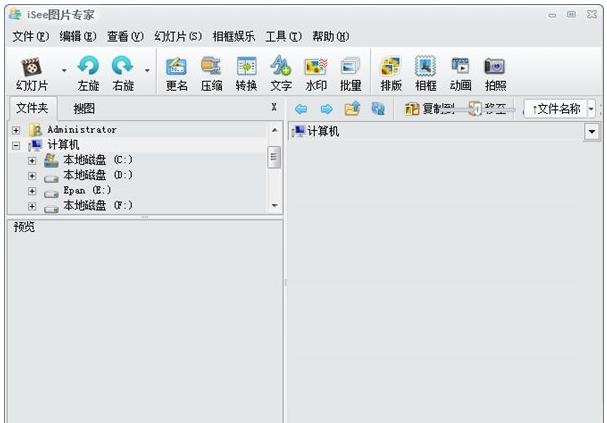Open the 转换 format convert tool
The width and height of the screenshot is (607, 423).
click(x=246, y=74)
